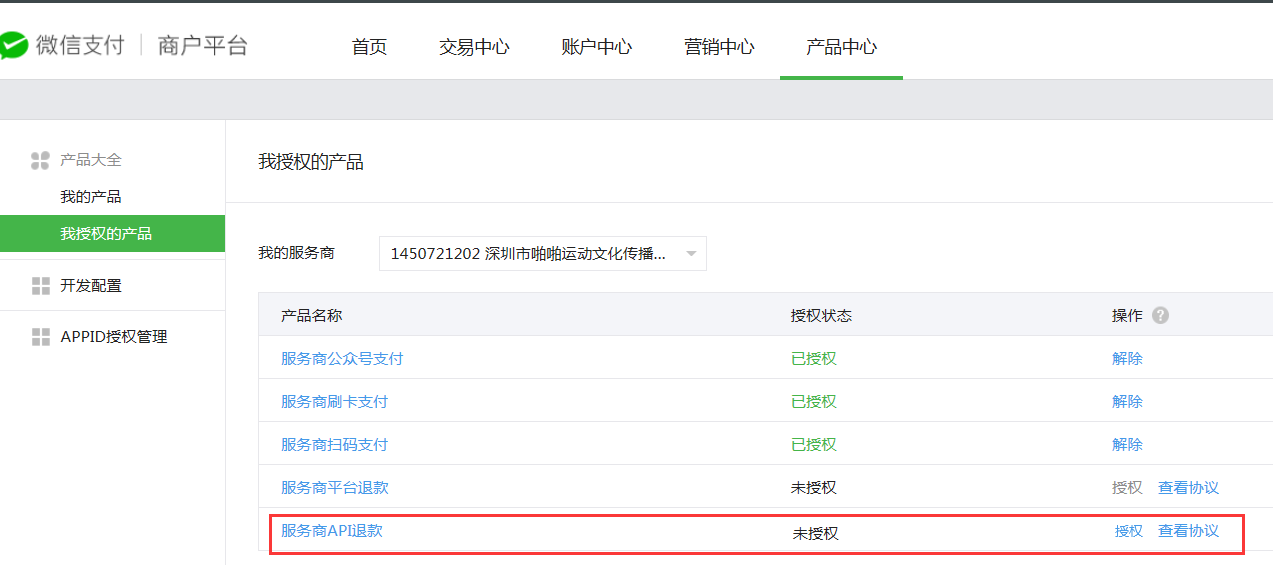Image resolution: width=1273 pixels, height=565 pixels.
Task: Click the 我授权的产品 page heading
Action: [311, 162]
